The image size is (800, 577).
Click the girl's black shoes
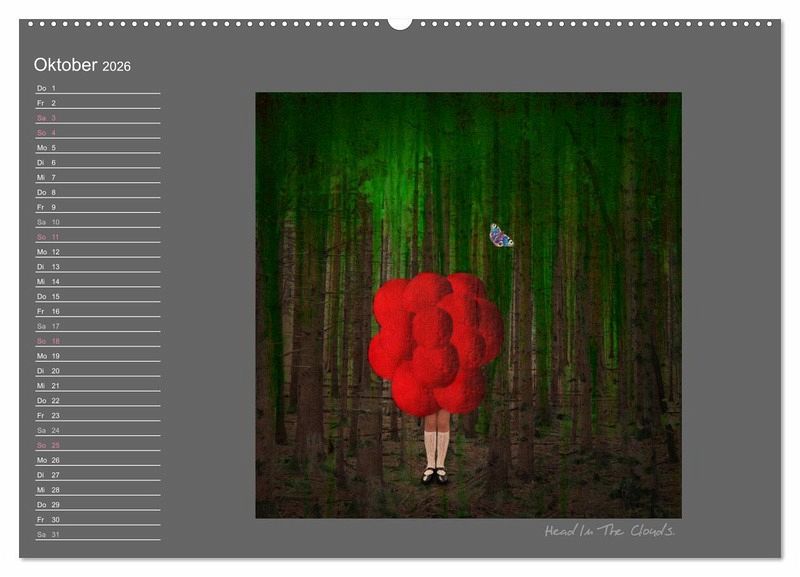(x=435, y=476)
